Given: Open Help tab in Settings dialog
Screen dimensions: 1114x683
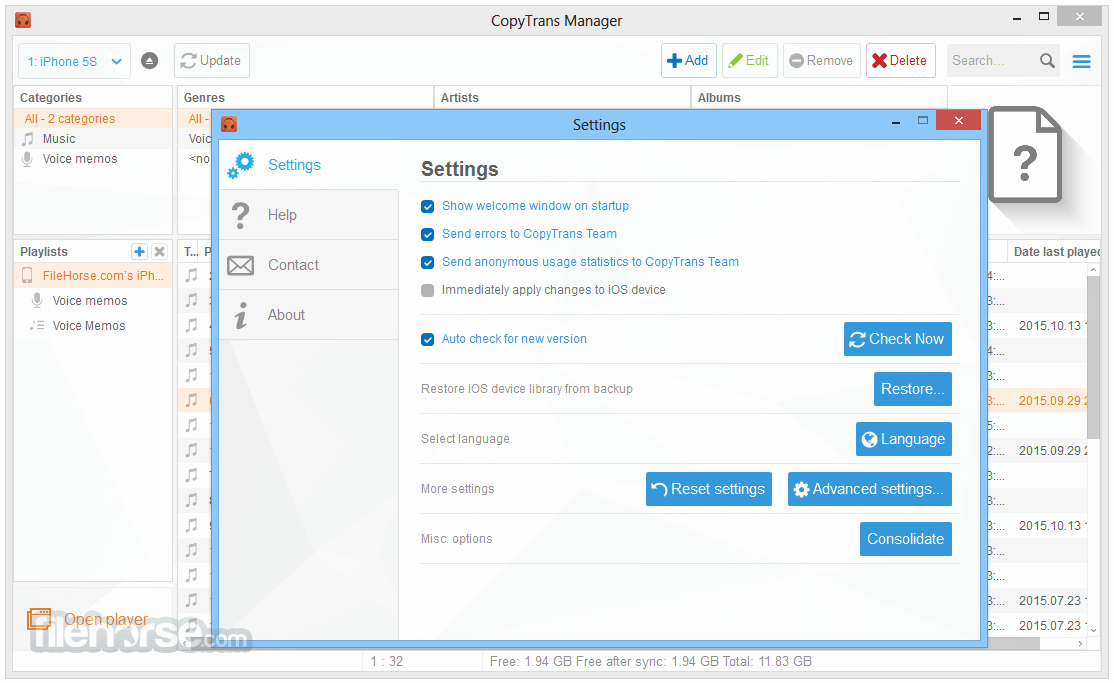Looking at the screenshot, I should coord(309,215).
